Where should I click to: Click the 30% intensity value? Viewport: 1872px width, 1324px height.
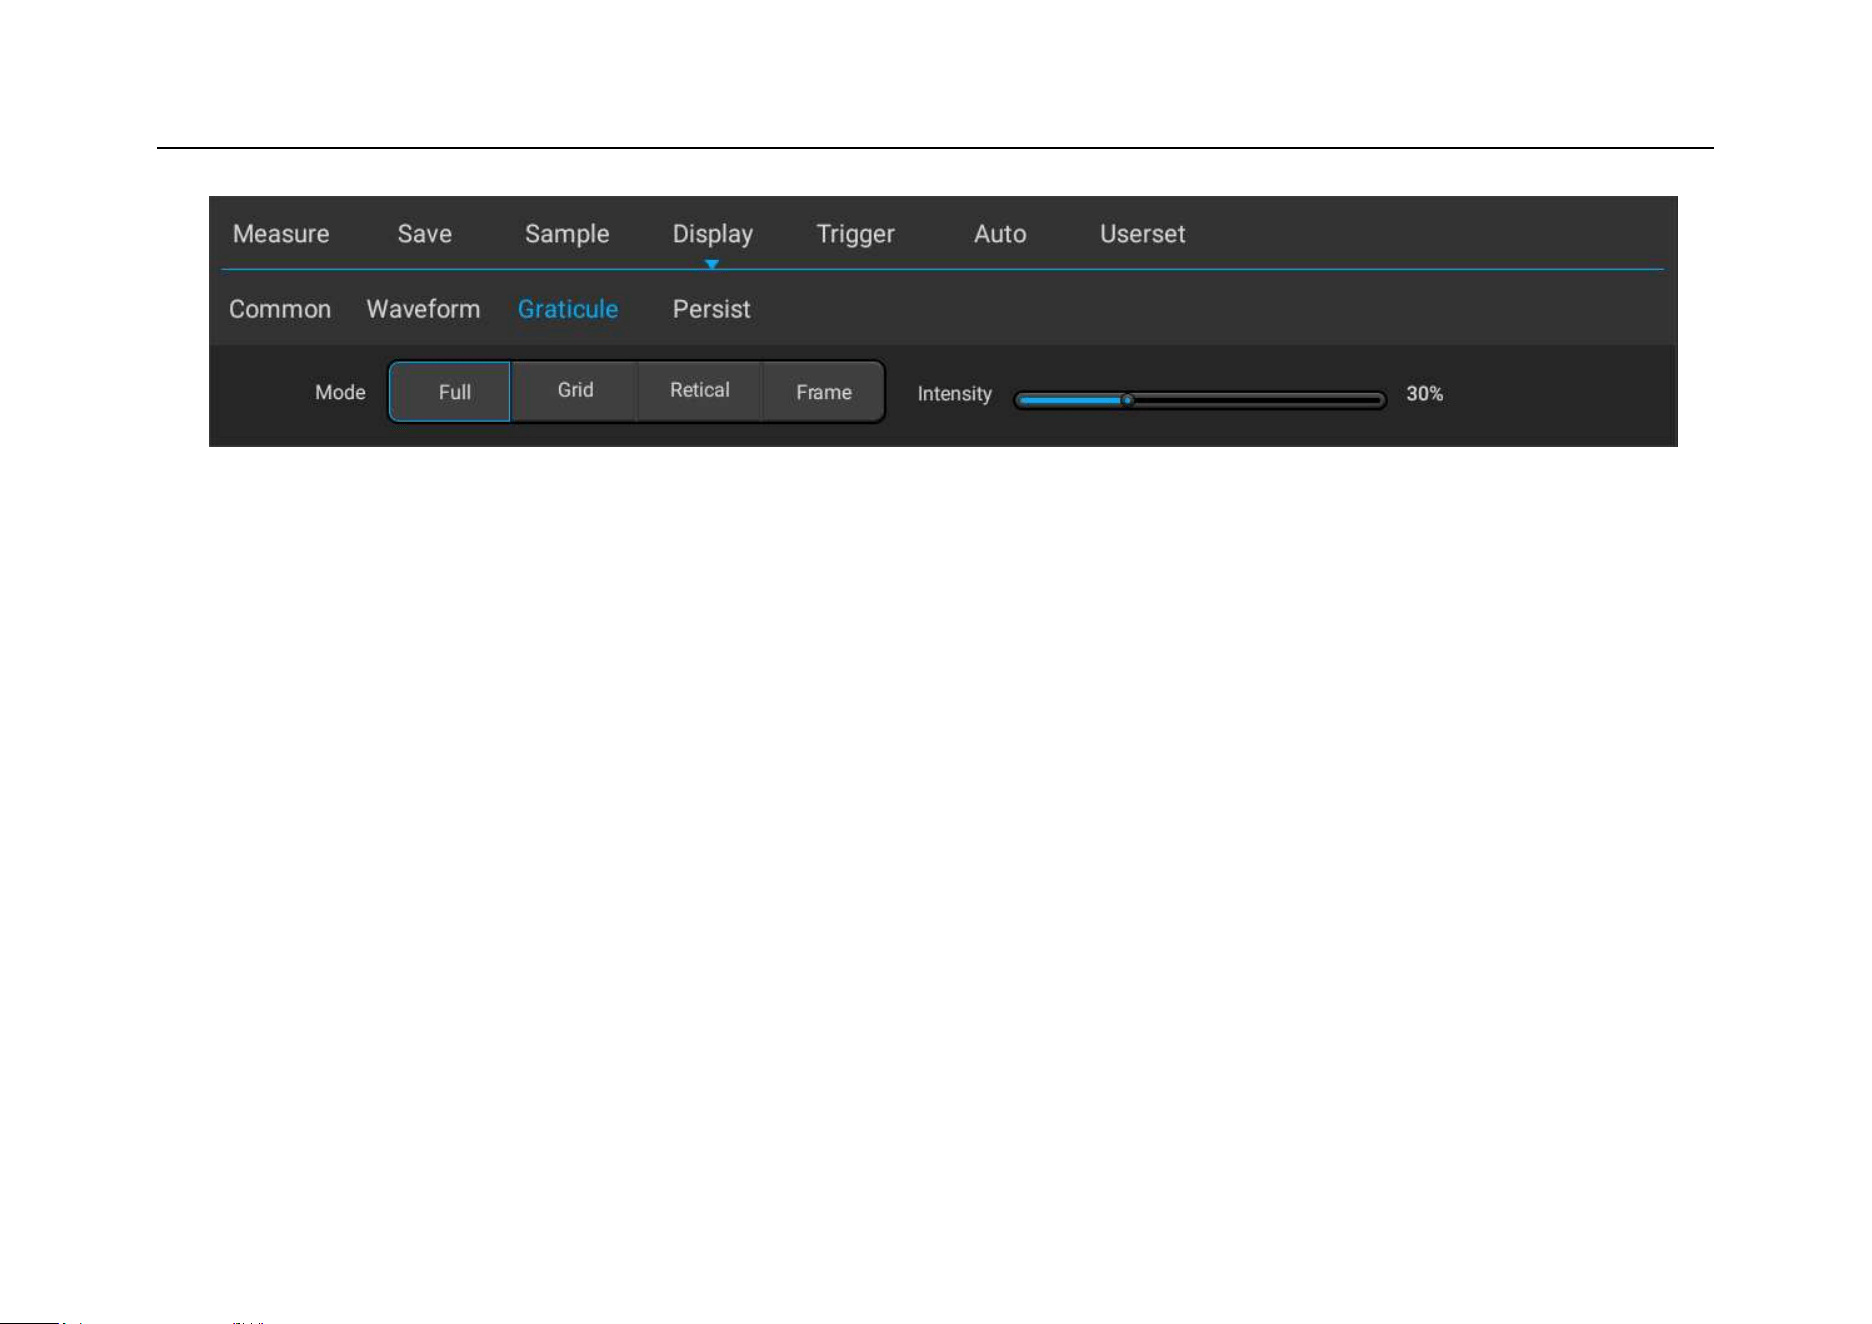point(1424,394)
